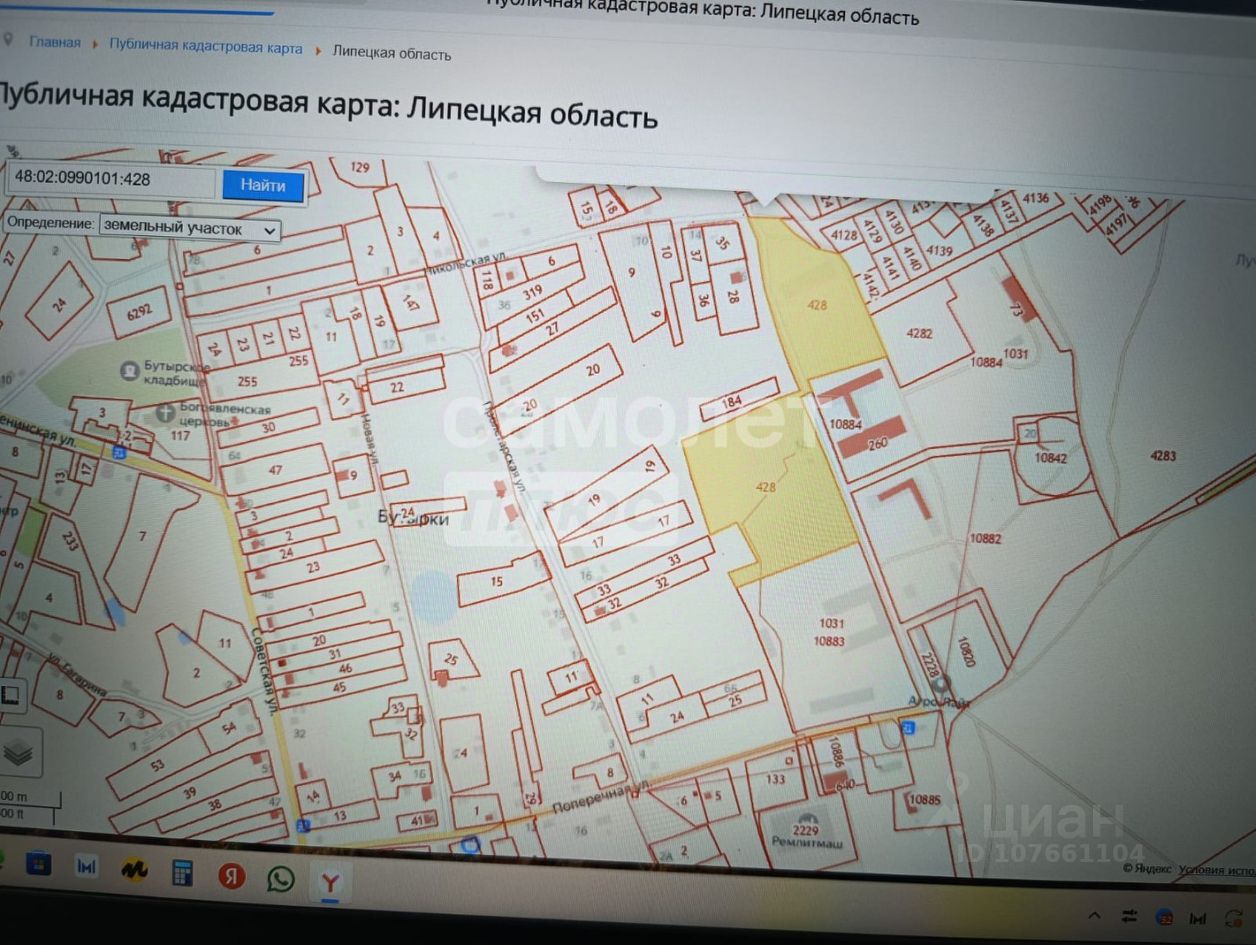Click bus stop icon at Советская ул. bottom
Image resolution: width=1256 pixels, height=945 pixels.
coord(303,826)
